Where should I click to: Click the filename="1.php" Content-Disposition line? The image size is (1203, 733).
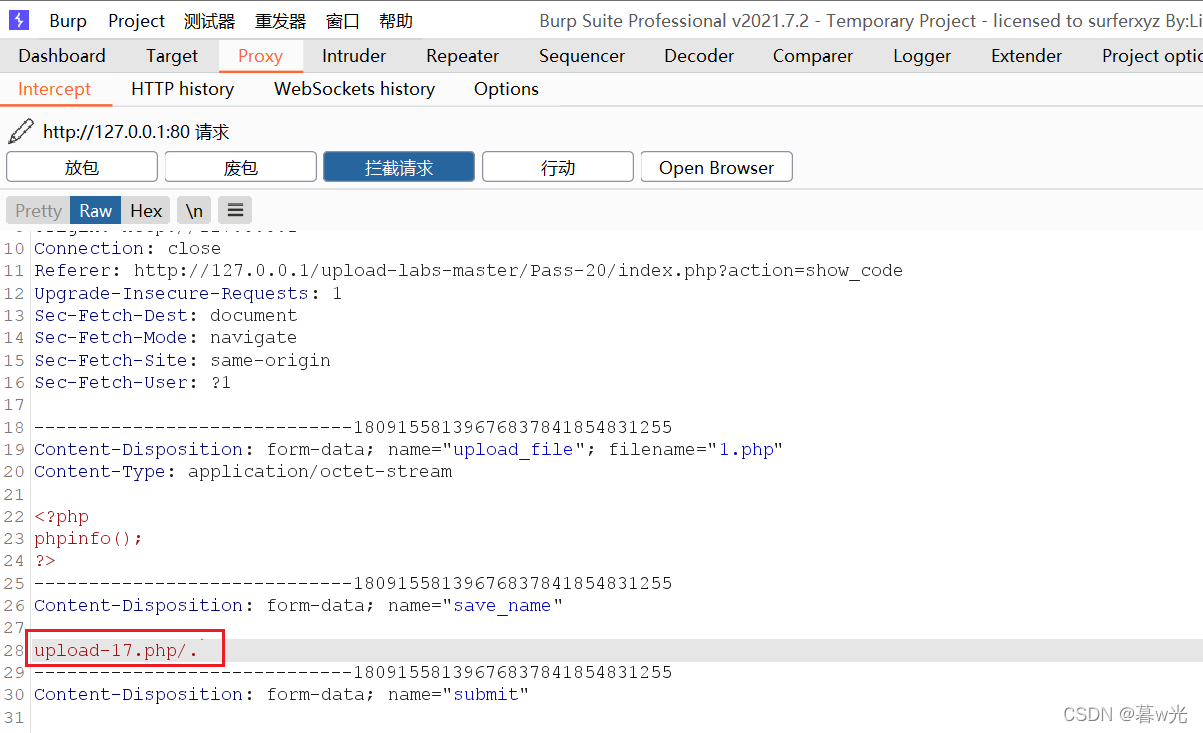408,449
